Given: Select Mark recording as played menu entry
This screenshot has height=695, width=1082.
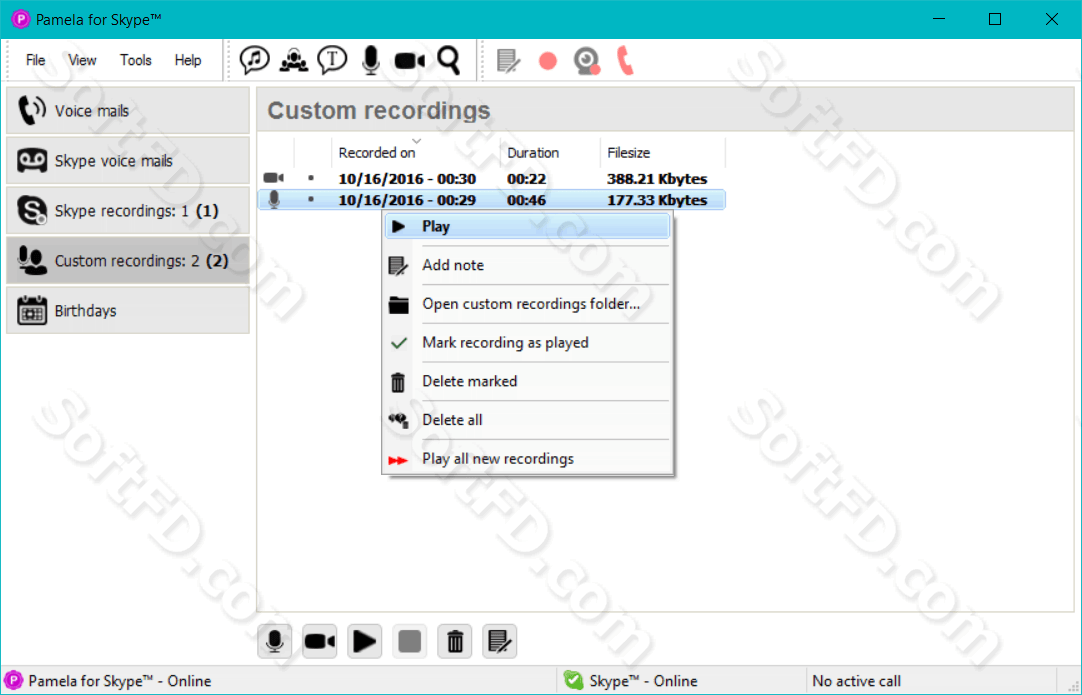Looking at the screenshot, I should click(x=527, y=342).
